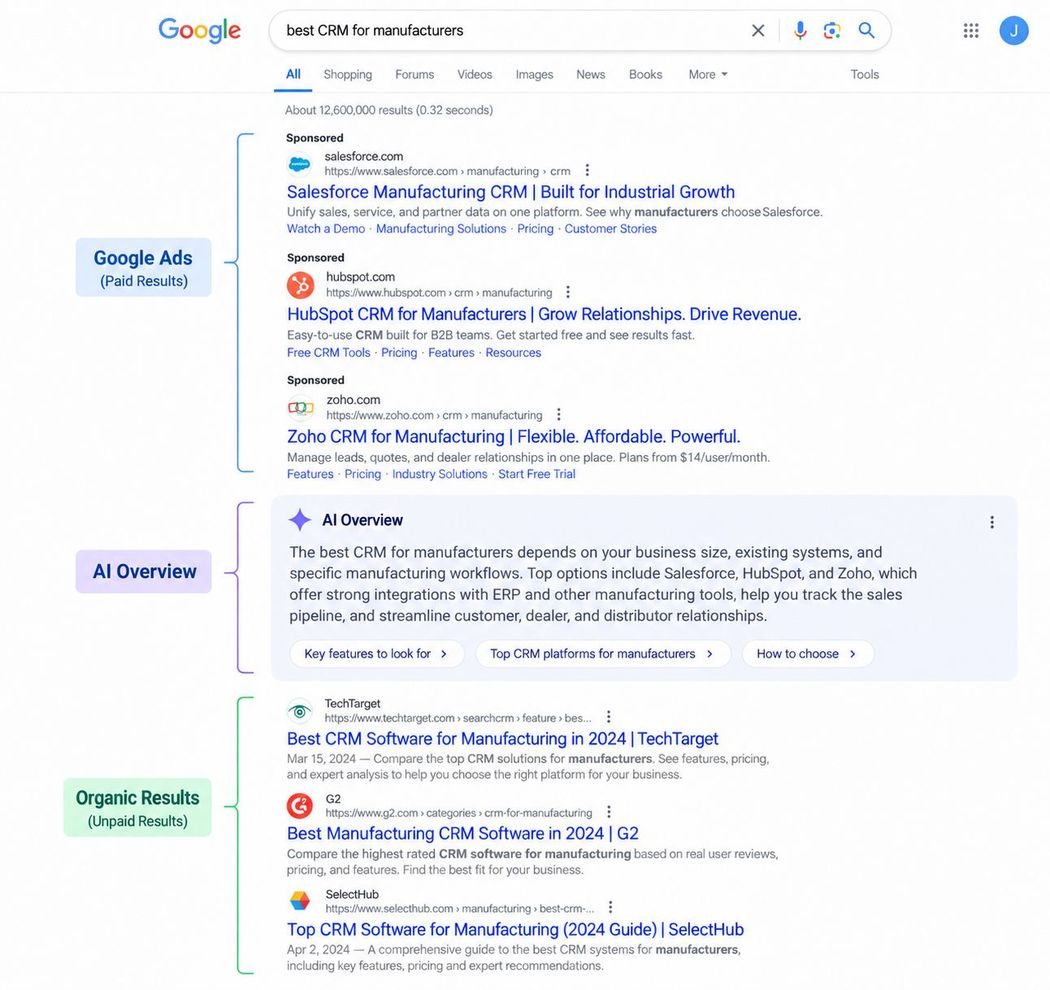This screenshot has height=990, width=1050.
Task: Click the salesforce.com URL breadcrumb
Action: pyautogui.click(x=447, y=171)
